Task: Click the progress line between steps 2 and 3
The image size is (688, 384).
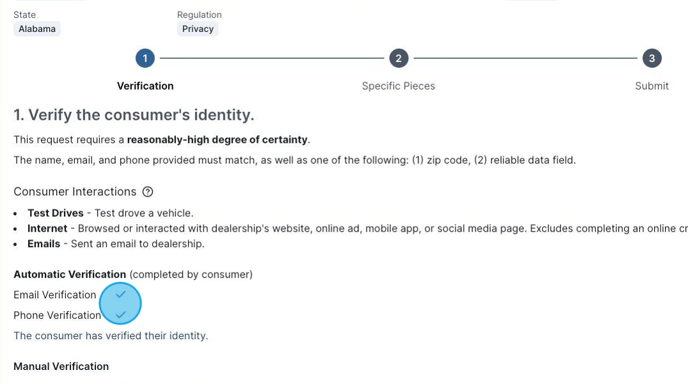Action: point(525,58)
